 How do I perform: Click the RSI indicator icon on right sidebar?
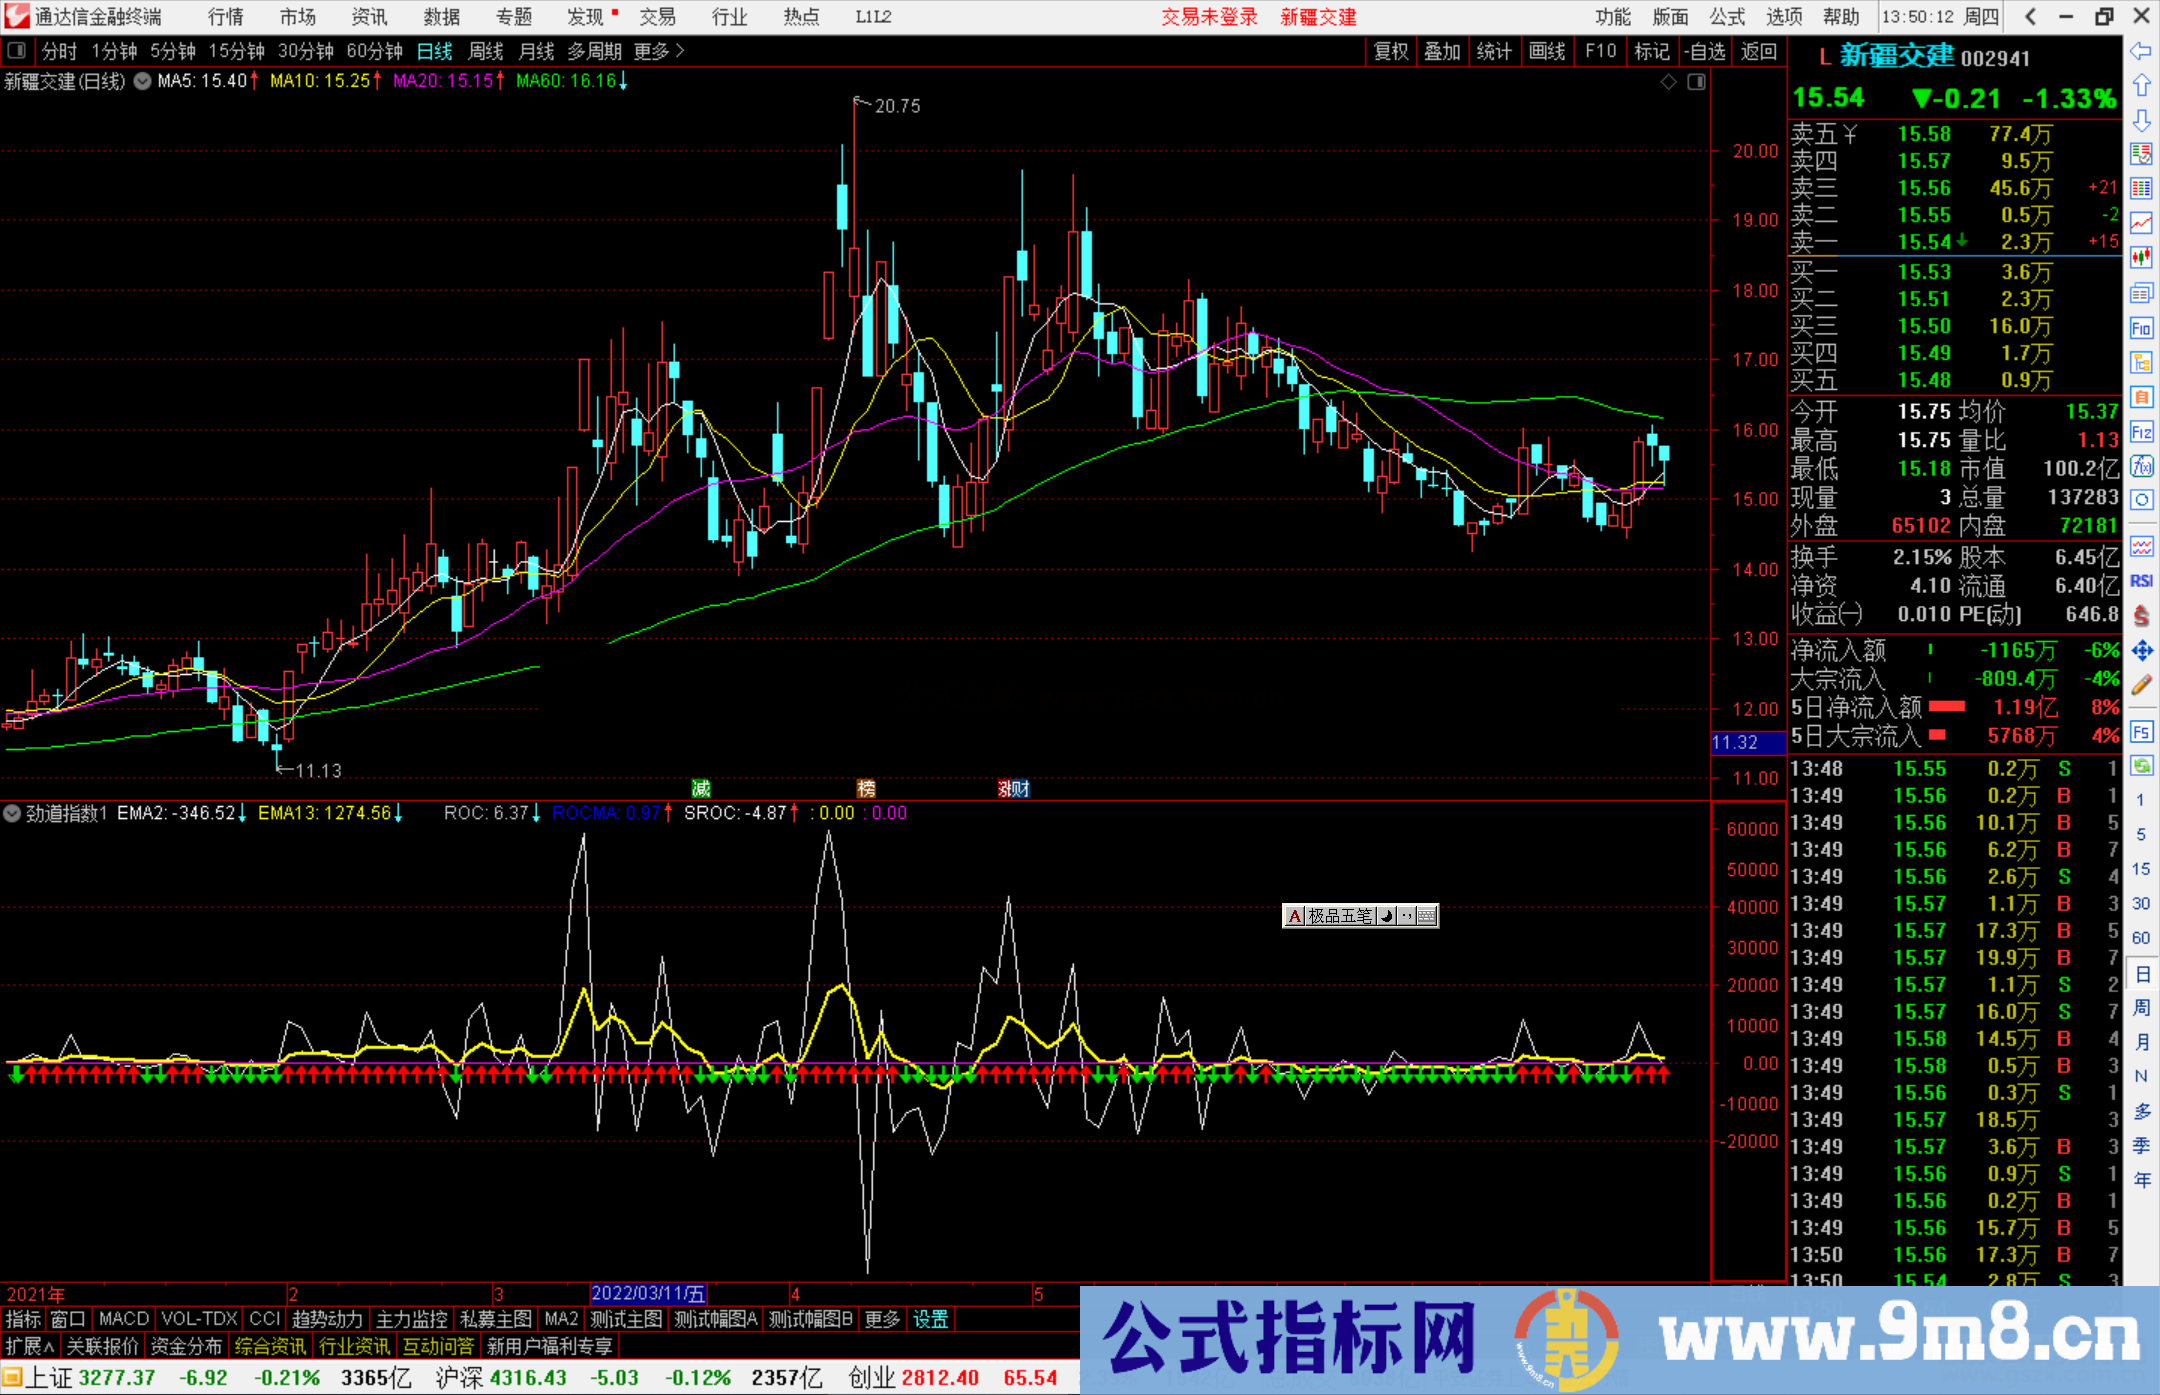click(x=2142, y=581)
